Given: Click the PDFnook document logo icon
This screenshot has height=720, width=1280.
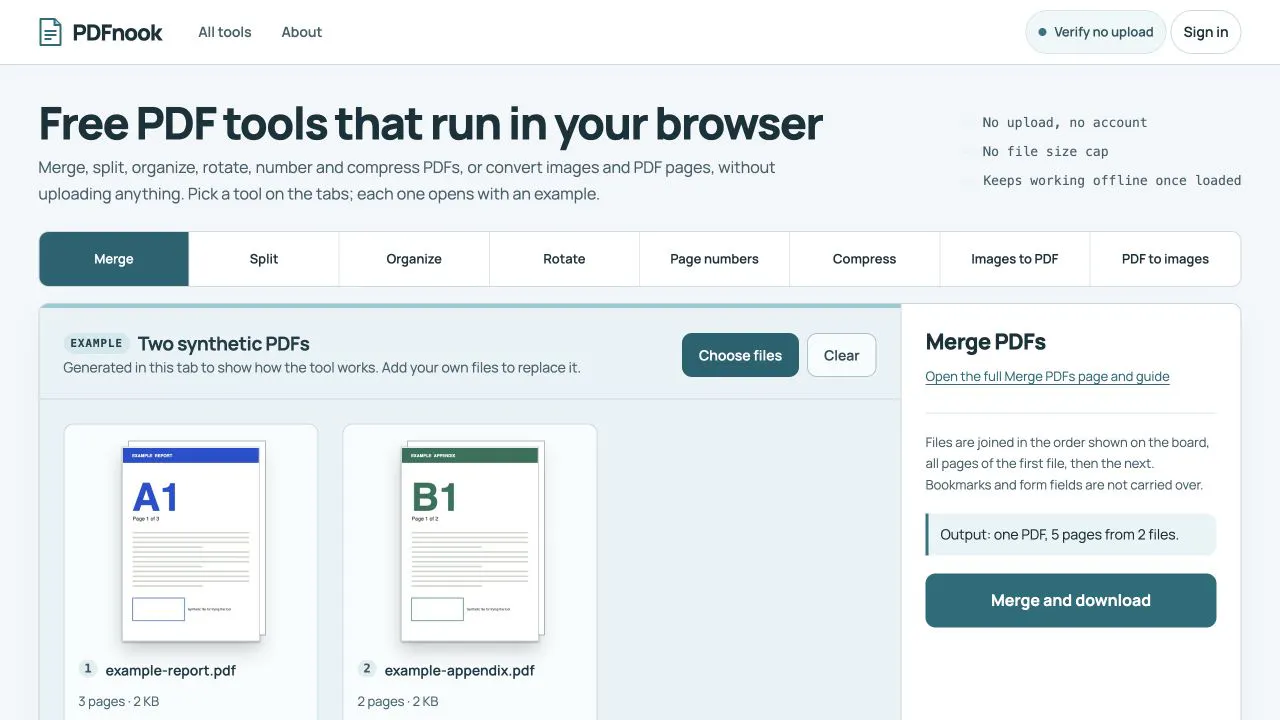Looking at the screenshot, I should pyautogui.click(x=50, y=32).
